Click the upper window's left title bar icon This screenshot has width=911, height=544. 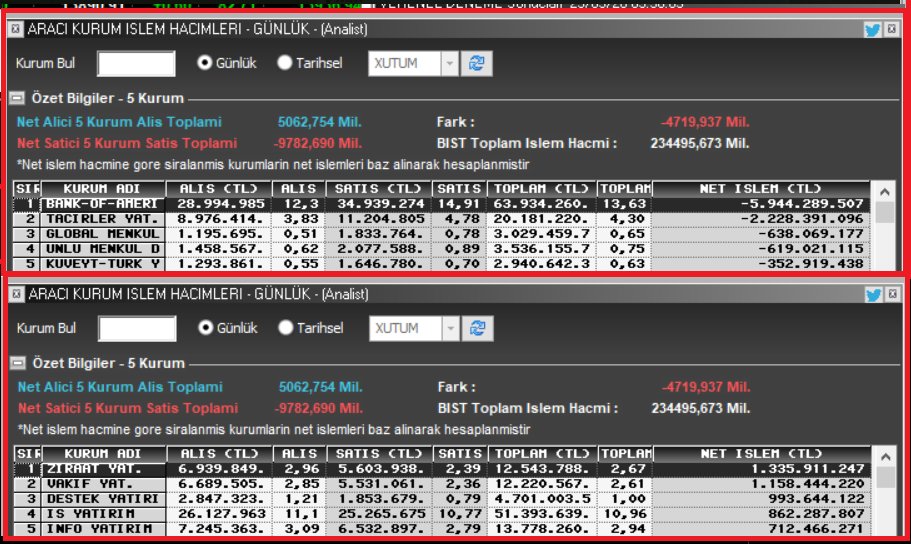pos(15,28)
